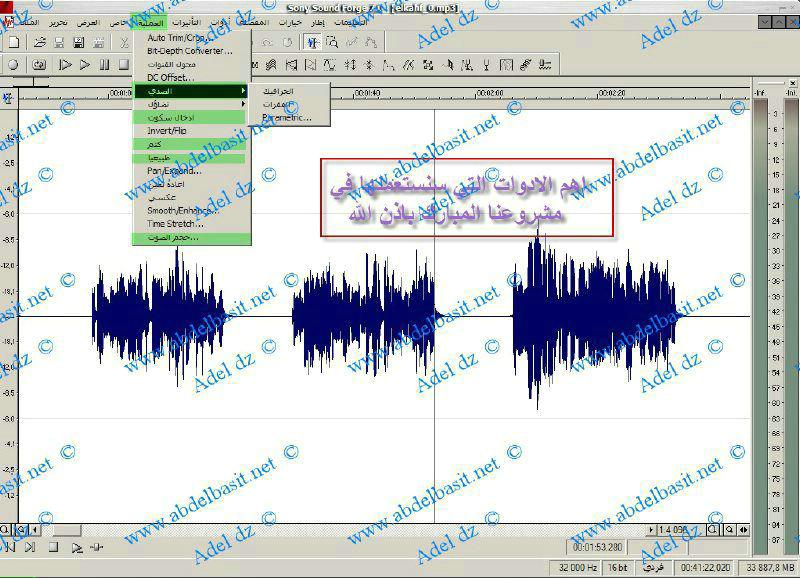Click the highlighted حجم الصوت menu entry
The image size is (800, 578).
coord(192,238)
